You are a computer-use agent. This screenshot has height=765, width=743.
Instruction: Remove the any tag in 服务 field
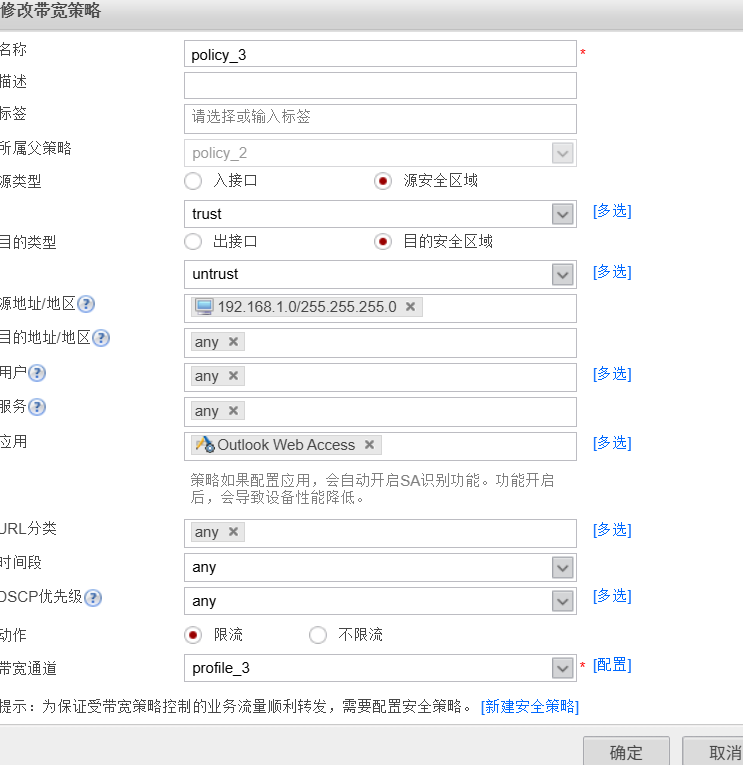coord(233,411)
